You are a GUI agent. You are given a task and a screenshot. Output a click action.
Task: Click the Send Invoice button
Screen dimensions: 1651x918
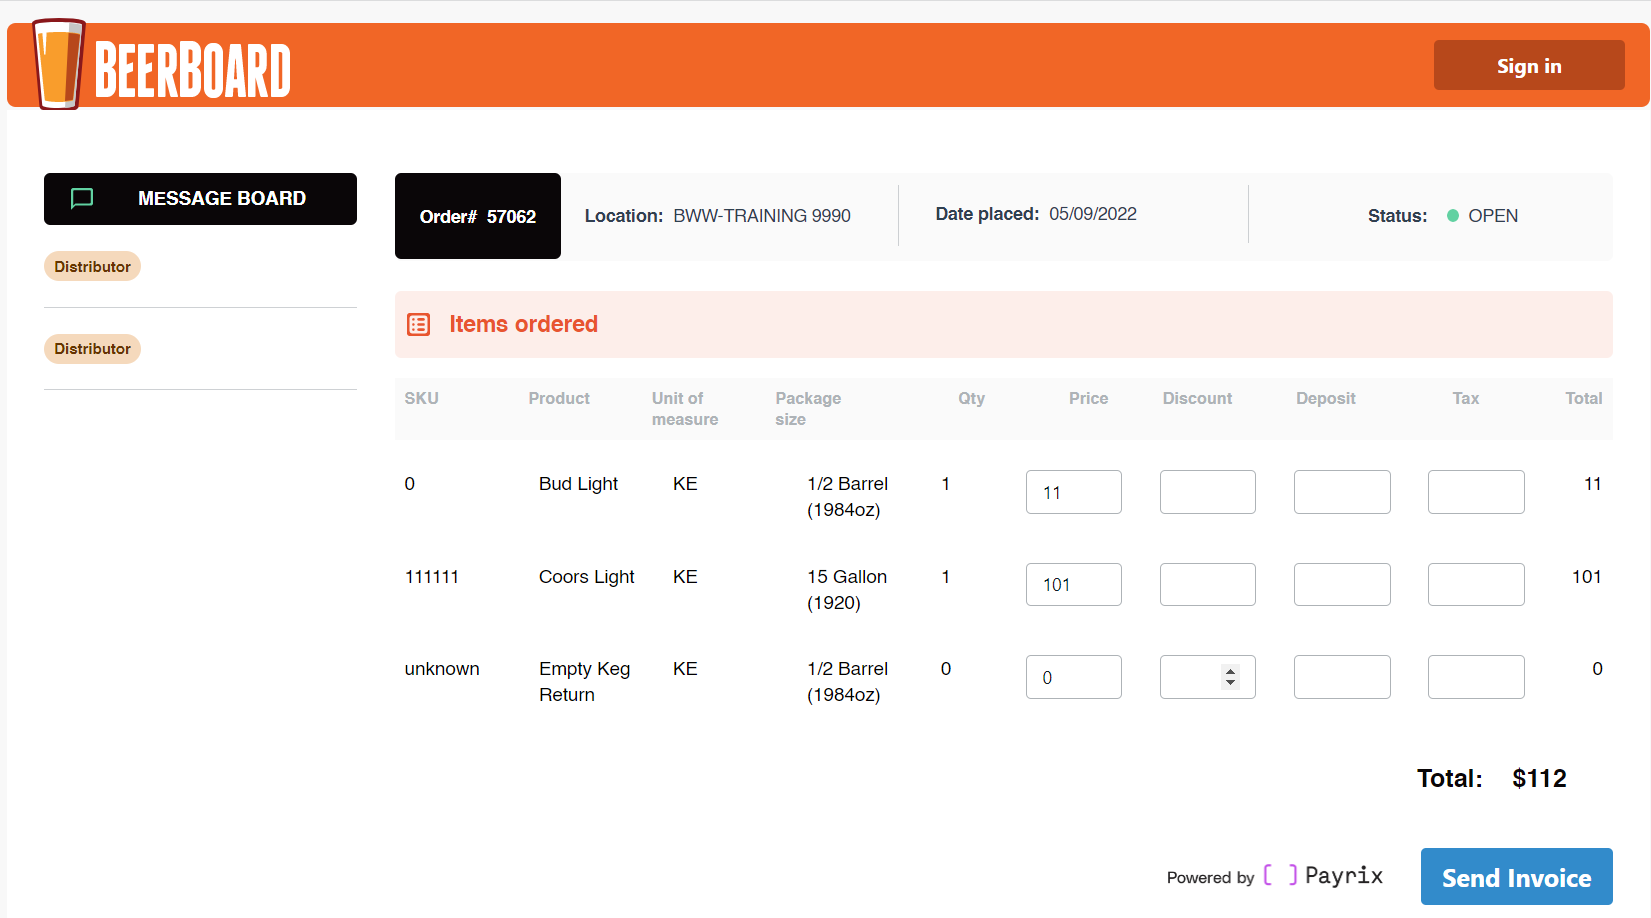pyautogui.click(x=1516, y=876)
